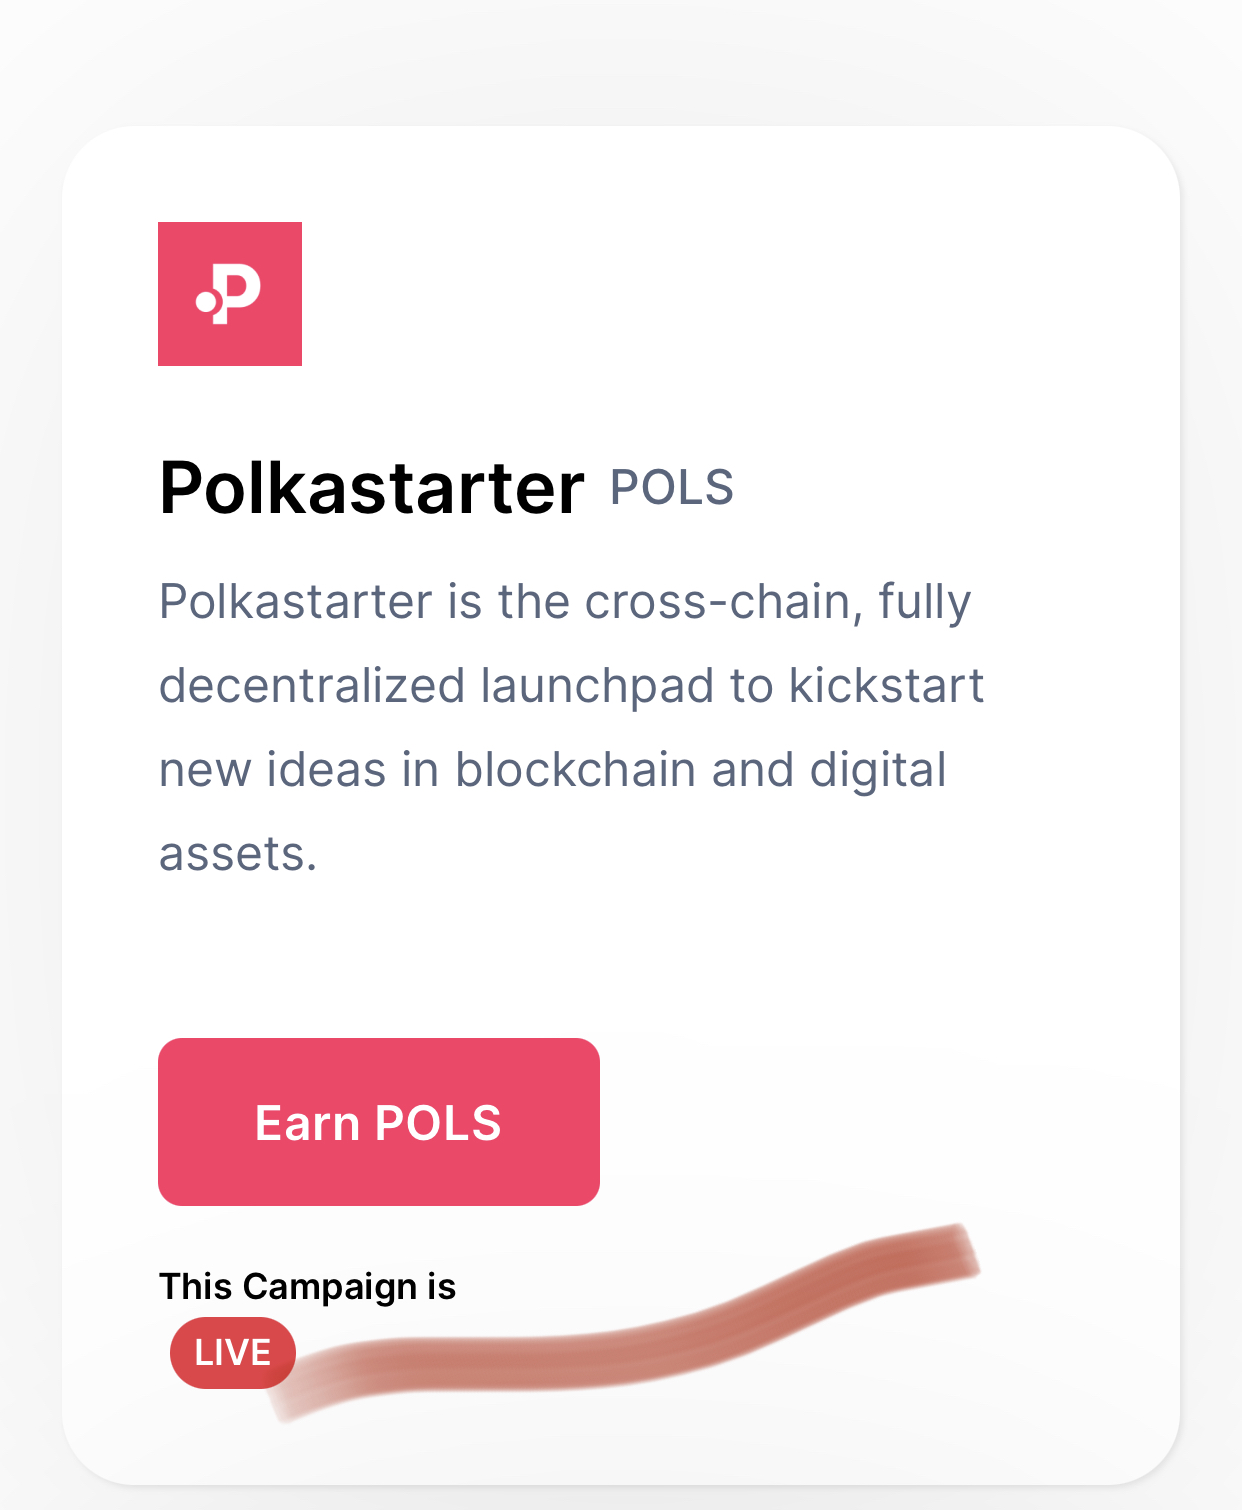Viewport: 1242px width, 1510px height.
Task: Click the white dot inside the logo
Action: pos(207,300)
